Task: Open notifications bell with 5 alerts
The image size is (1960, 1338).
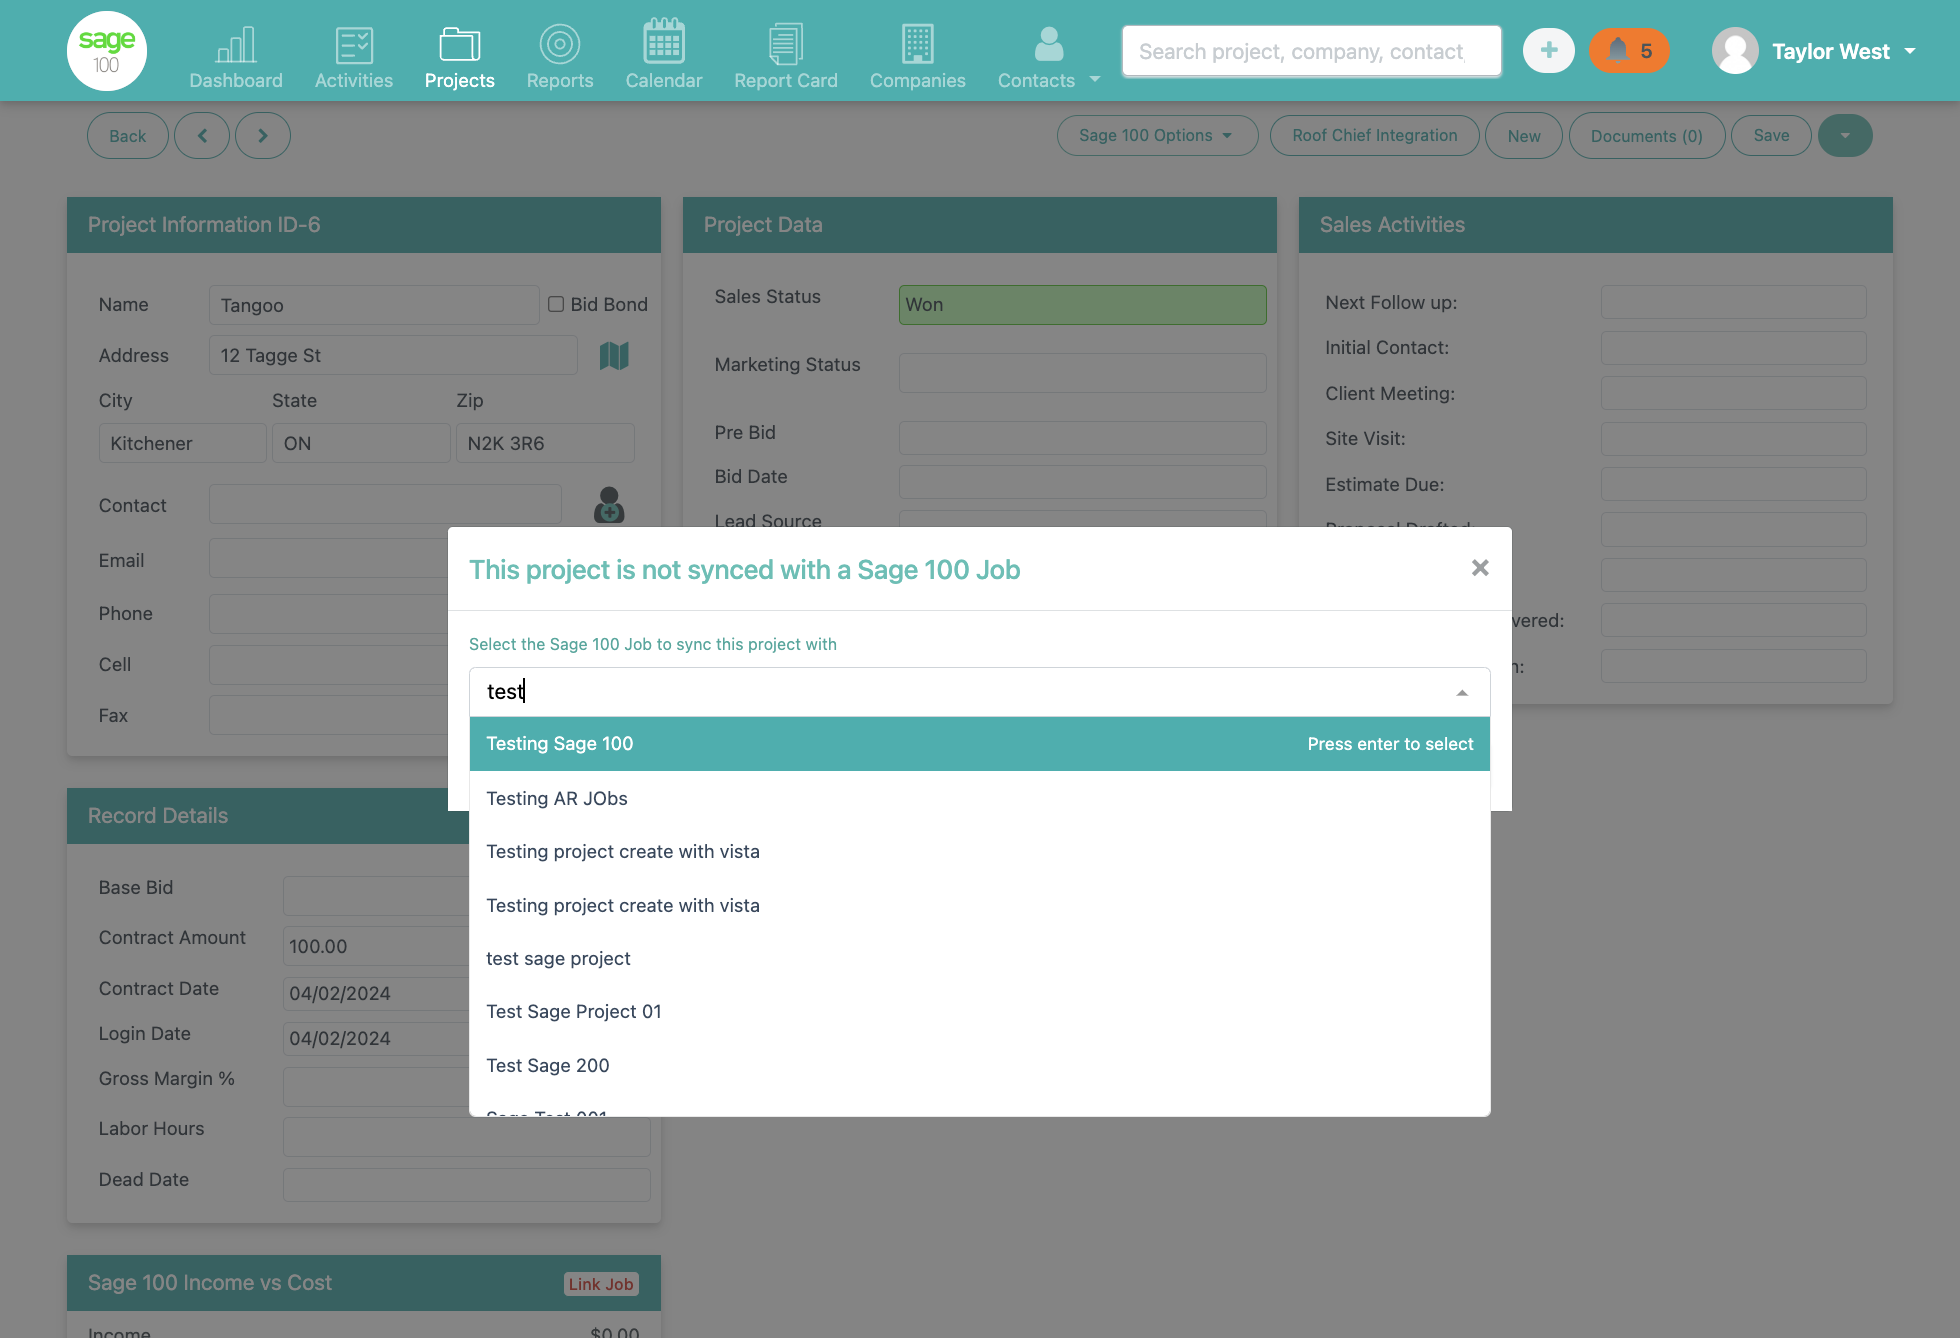Action: click(1629, 51)
